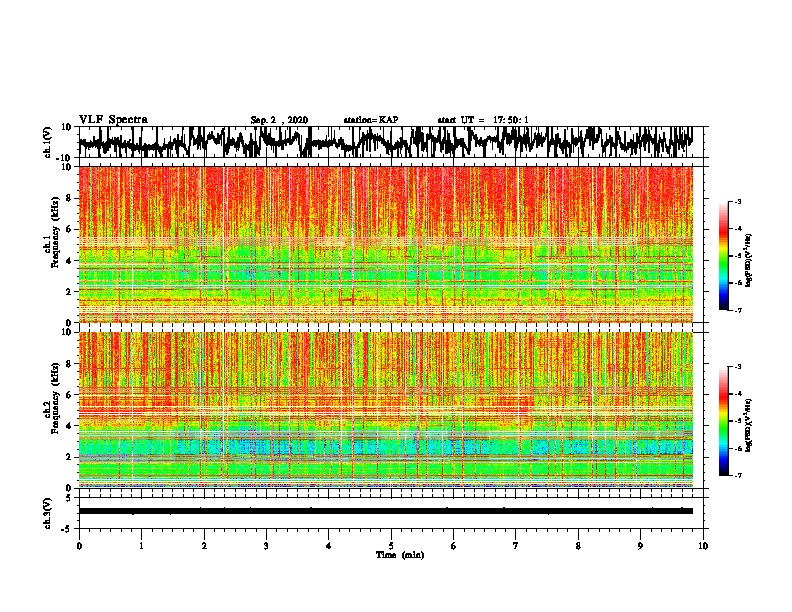This screenshot has height=612, width=792.
Task: Click the "VLF Spectra" plot title
Action: click(x=113, y=120)
